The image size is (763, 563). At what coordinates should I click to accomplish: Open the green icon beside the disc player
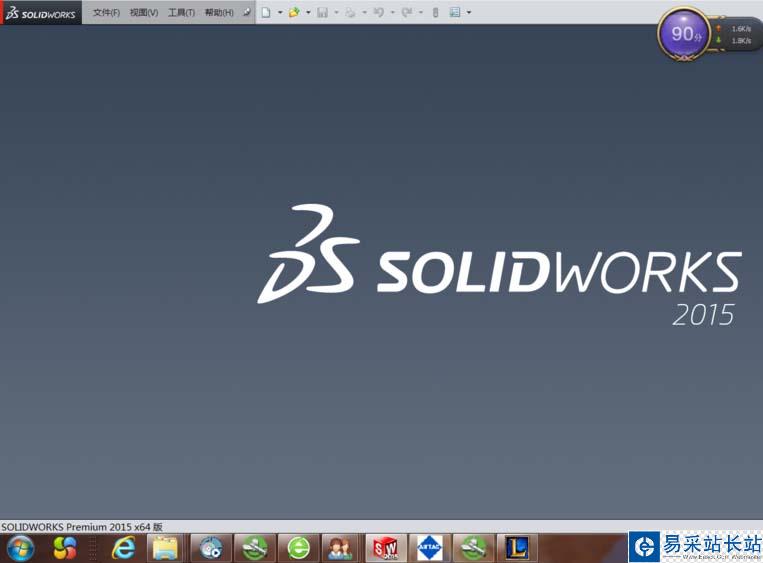coord(254,548)
